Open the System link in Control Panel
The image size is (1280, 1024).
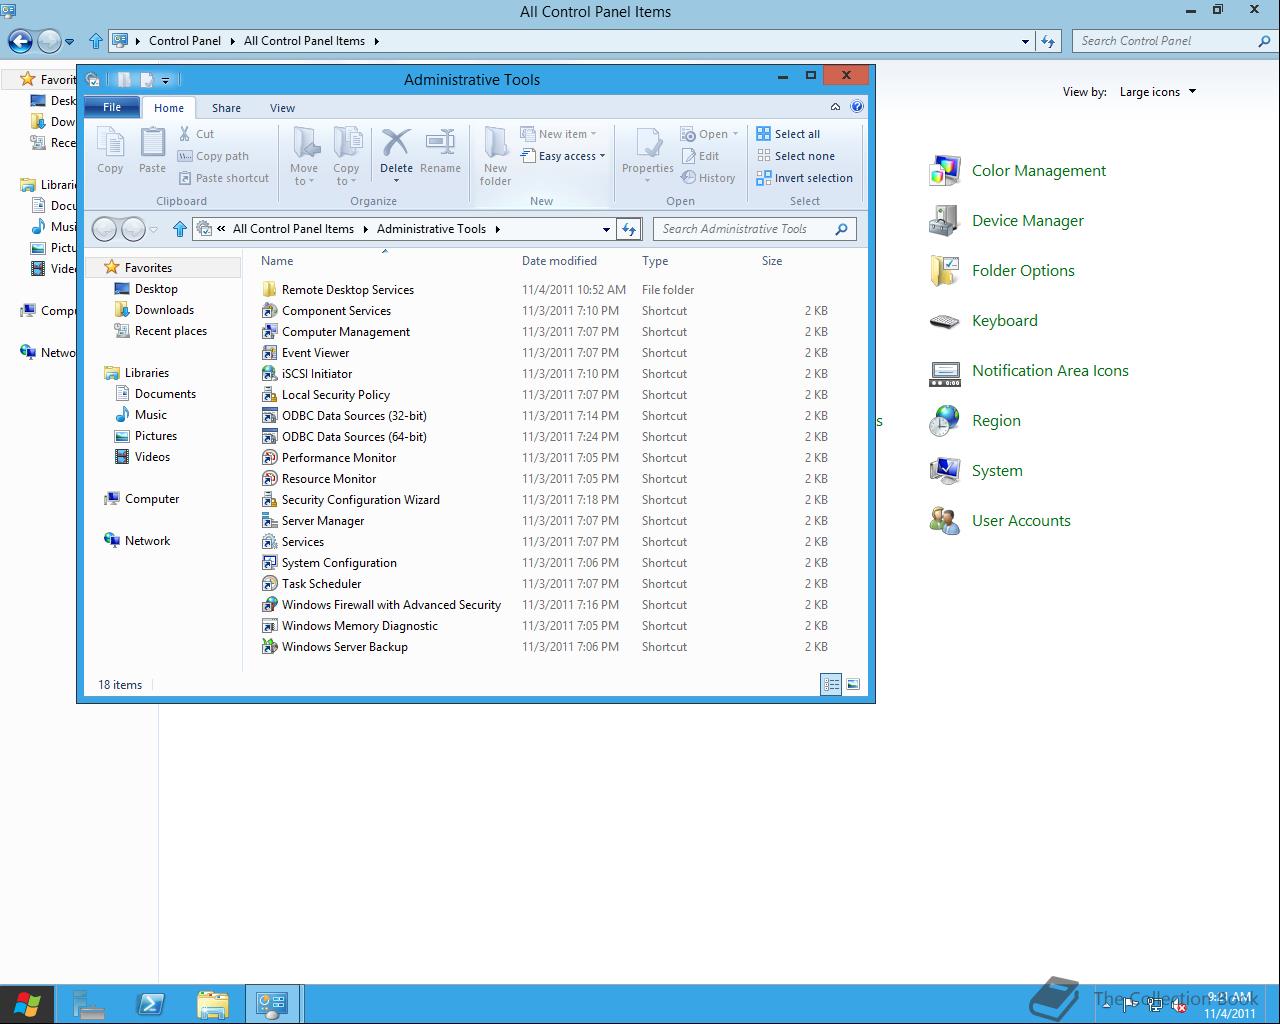click(x=997, y=471)
